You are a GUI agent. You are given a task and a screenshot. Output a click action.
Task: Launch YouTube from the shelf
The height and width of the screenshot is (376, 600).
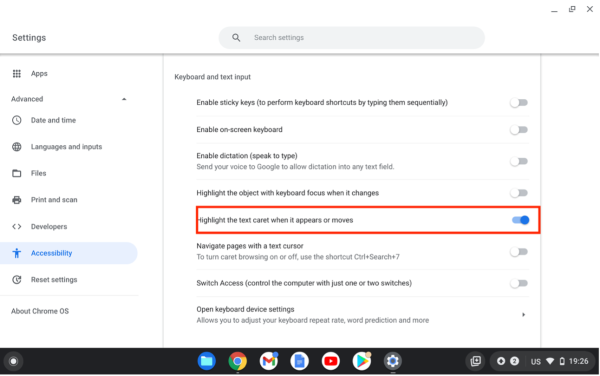coord(331,361)
